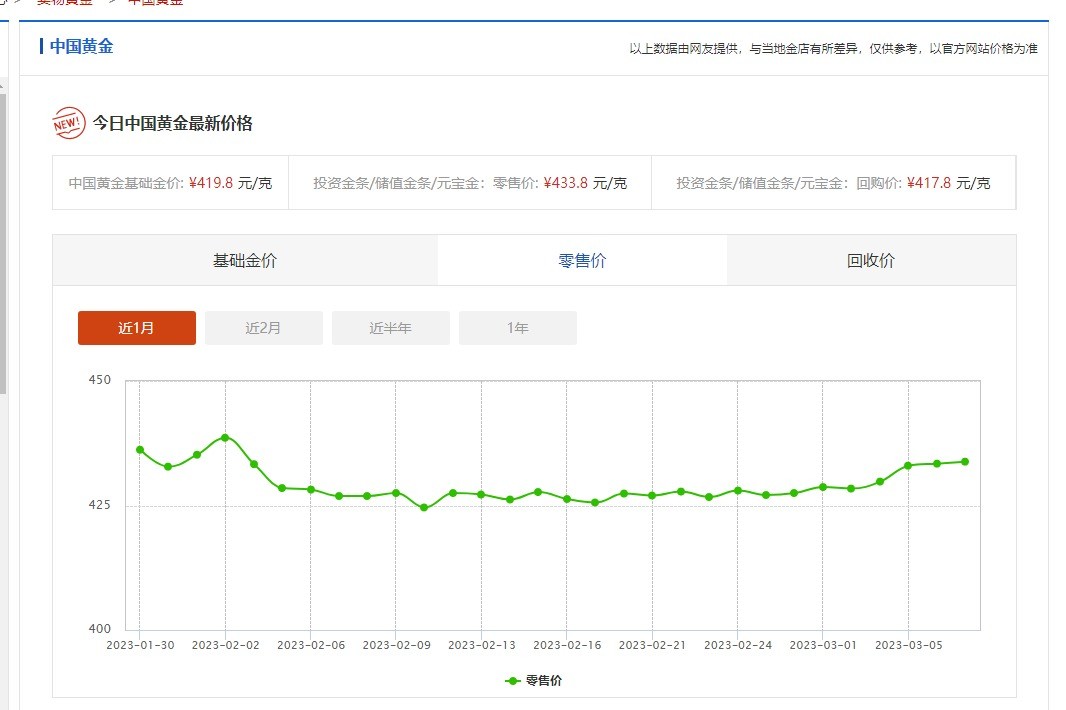
Task: Switch to the 基础金价 tab
Action: click(245, 260)
